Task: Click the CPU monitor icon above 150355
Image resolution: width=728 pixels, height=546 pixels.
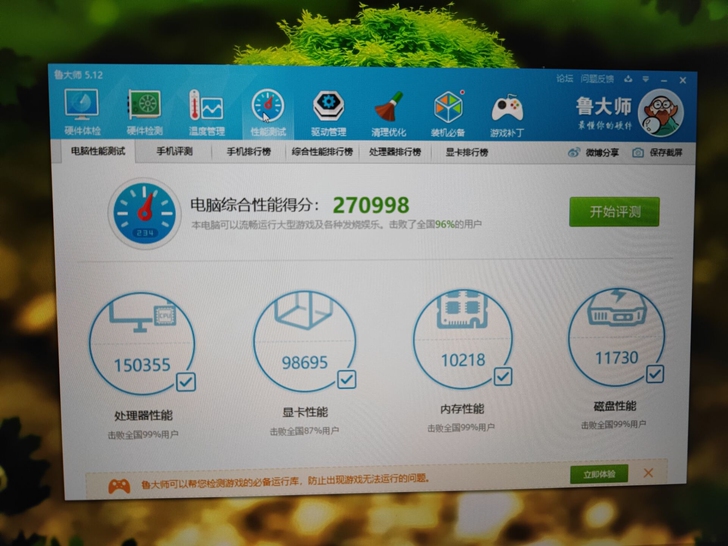Action: point(142,317)
